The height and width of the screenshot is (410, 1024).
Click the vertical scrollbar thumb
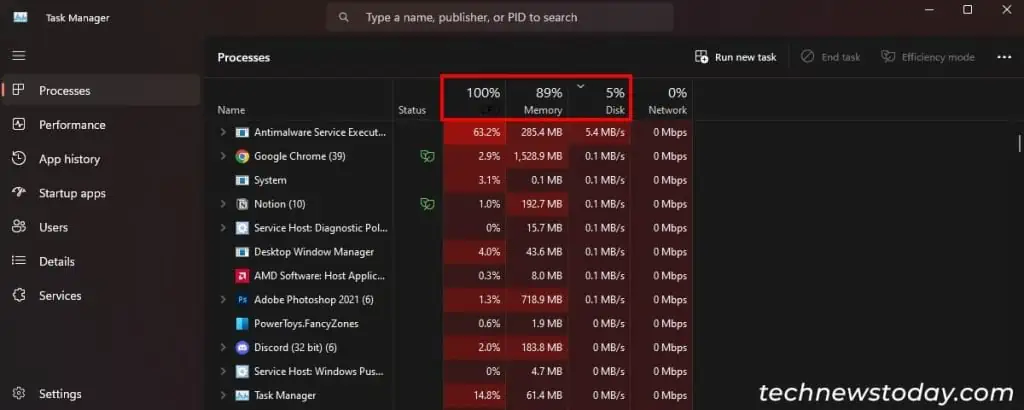click(x=1019, y=143)
